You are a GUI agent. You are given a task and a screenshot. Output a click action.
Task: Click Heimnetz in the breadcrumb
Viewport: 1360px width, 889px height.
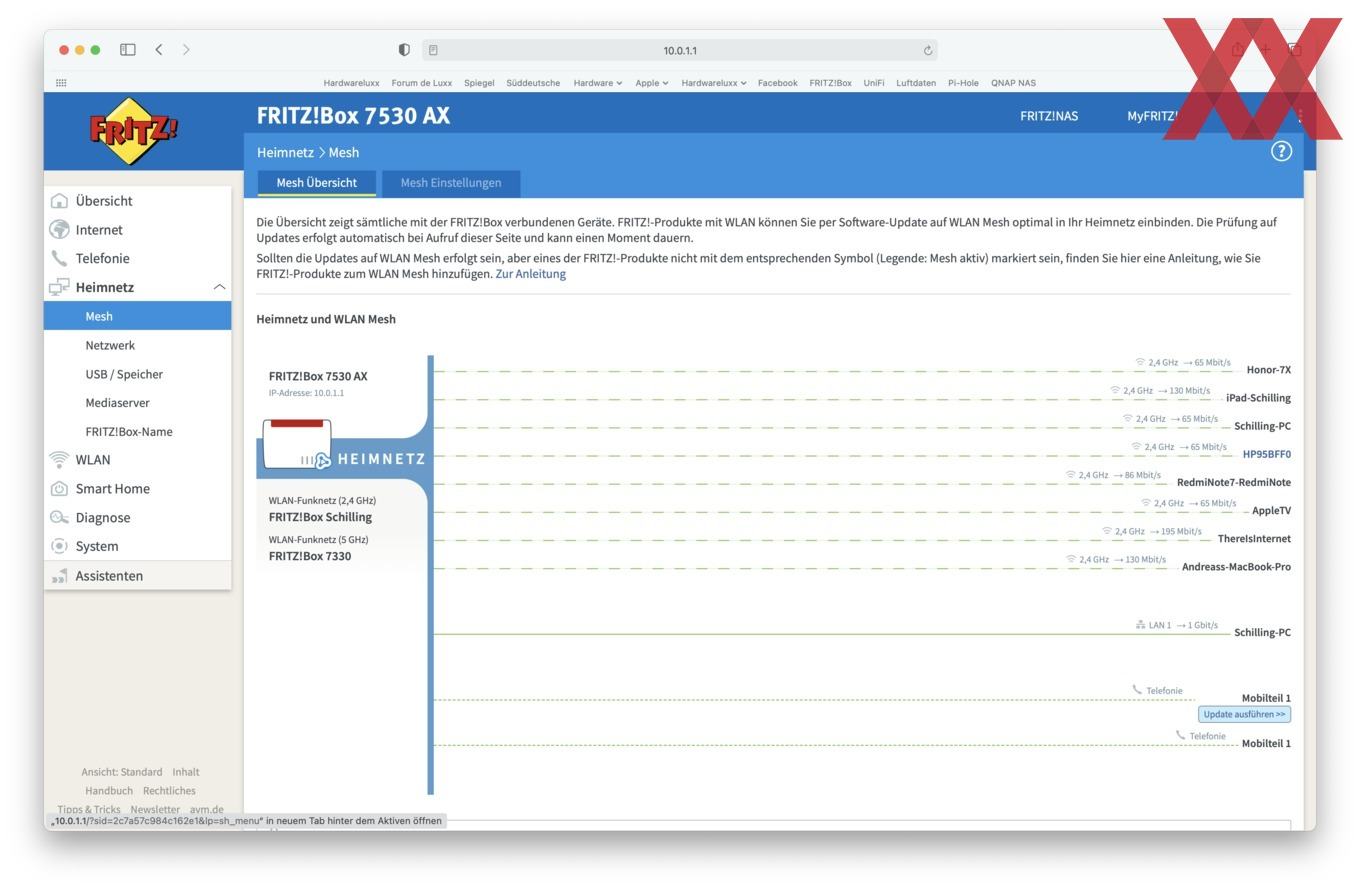(x=285, y=152)
